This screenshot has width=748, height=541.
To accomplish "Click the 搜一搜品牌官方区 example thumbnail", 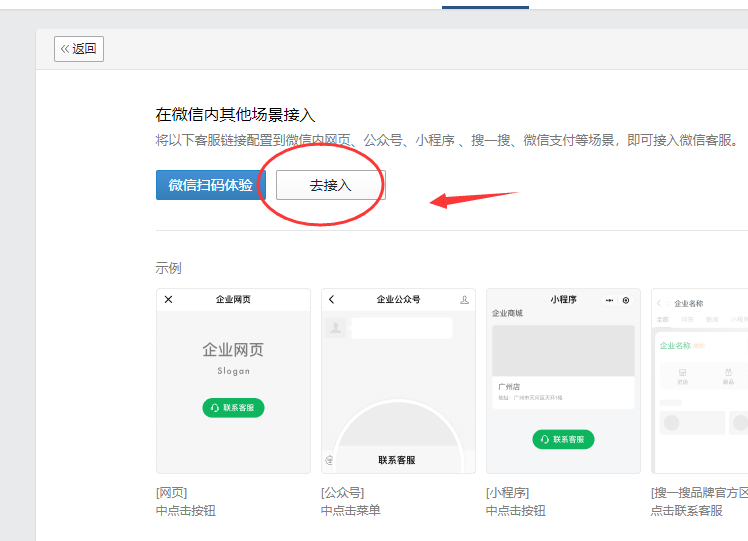I will [x=700, y=381].
